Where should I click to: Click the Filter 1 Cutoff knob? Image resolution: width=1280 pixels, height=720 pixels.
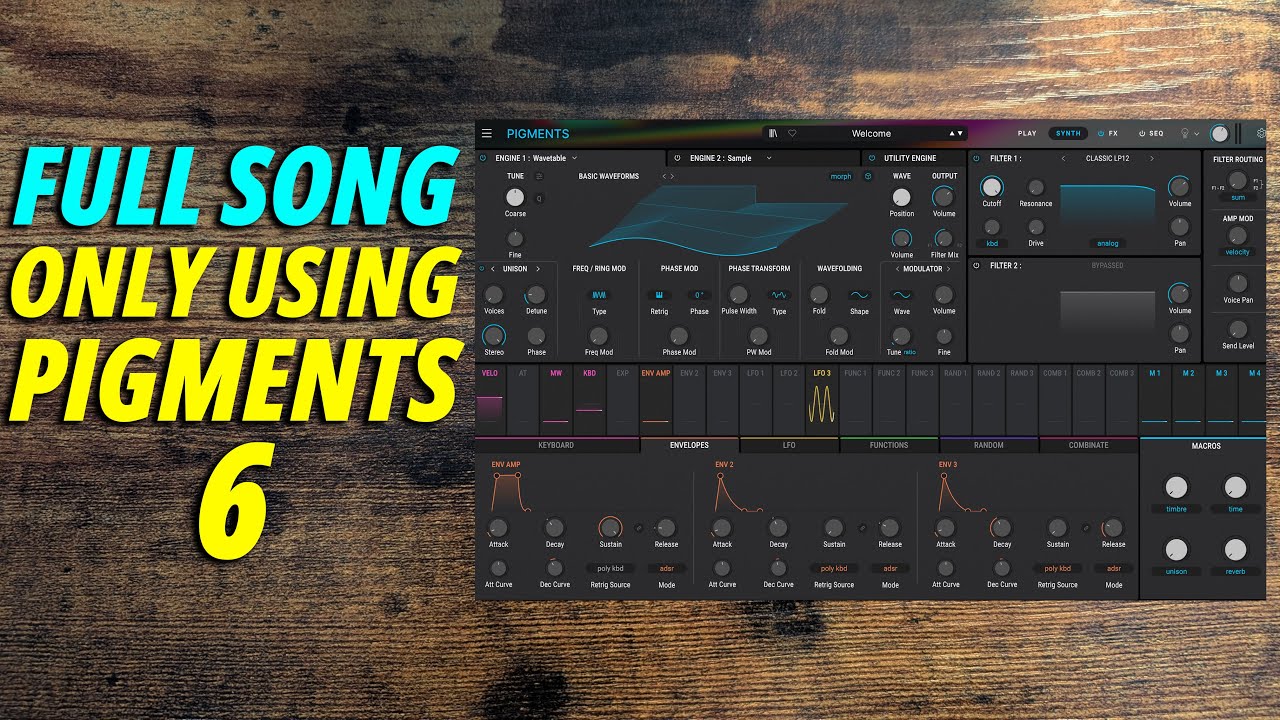991,186
